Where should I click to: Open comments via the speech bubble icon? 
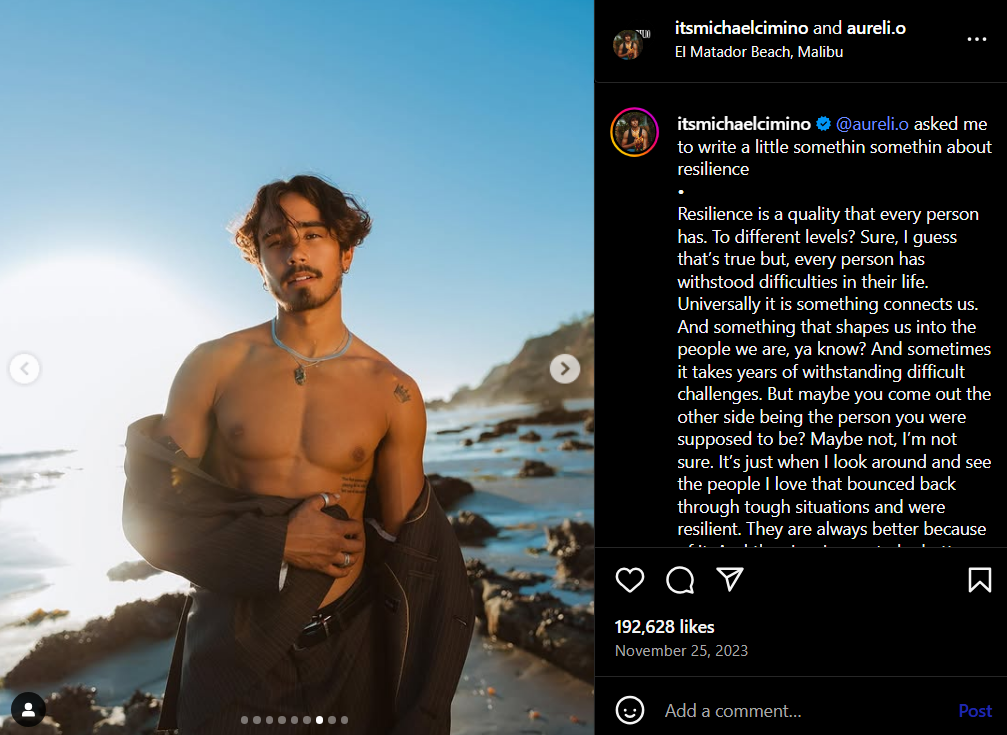(x=680, y=580)
